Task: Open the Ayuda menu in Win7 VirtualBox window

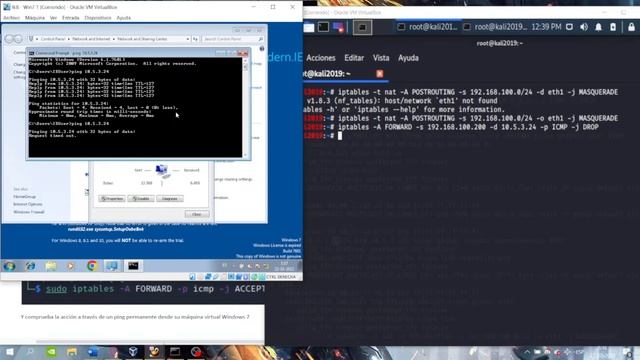Action: (x=124, y=18)
